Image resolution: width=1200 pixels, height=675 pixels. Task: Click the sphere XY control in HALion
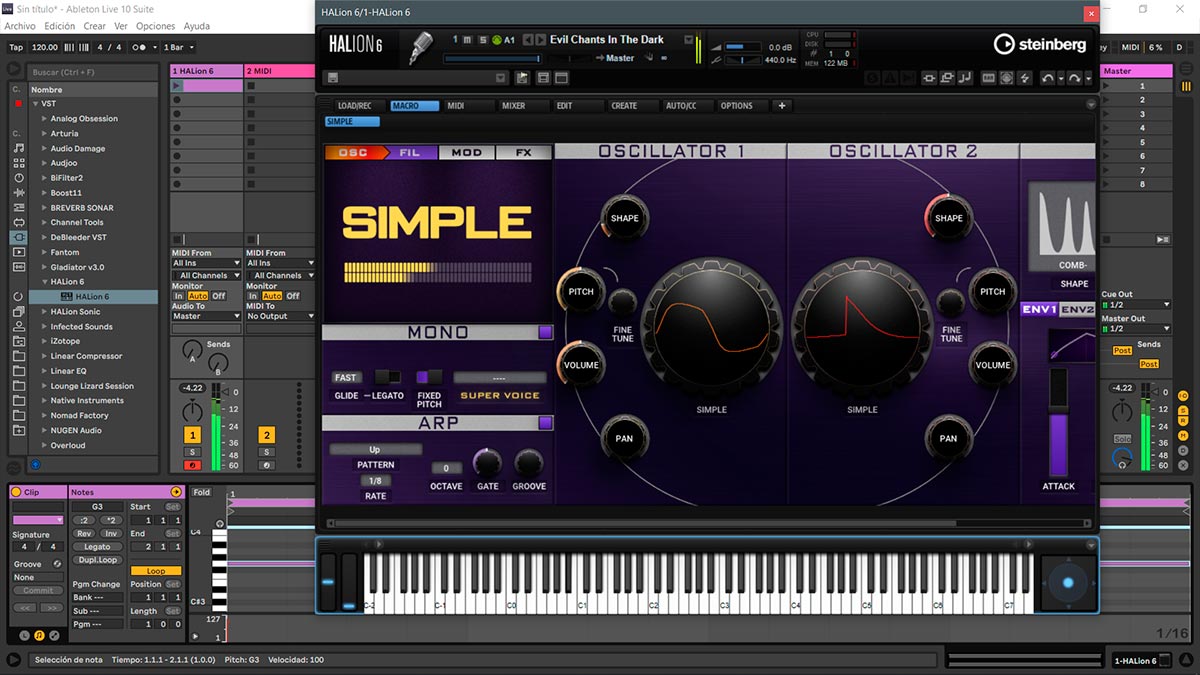coord(1068,582)
